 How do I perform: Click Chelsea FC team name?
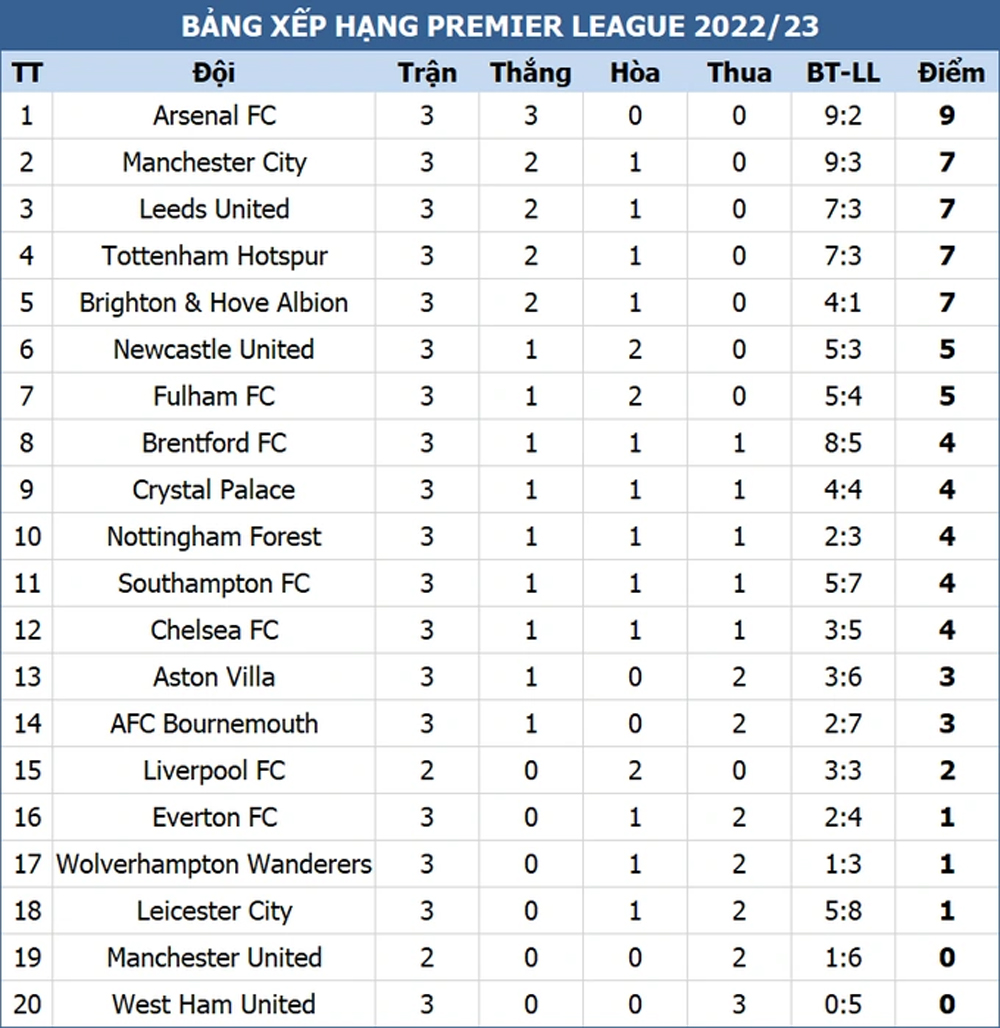[214, 630]
